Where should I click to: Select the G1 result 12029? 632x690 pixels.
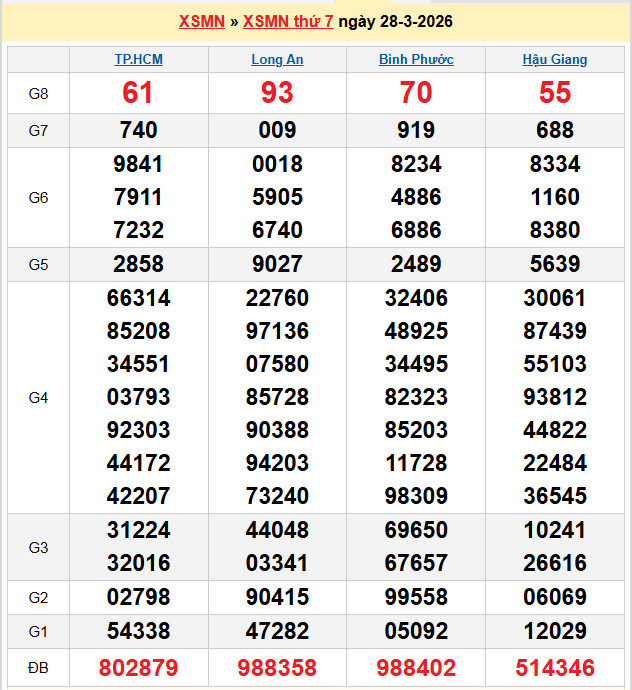555,631
